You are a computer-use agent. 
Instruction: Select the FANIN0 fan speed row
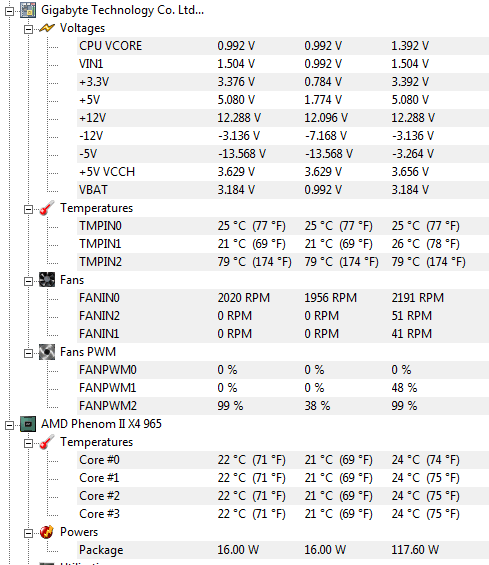click(x=283, y=298)
